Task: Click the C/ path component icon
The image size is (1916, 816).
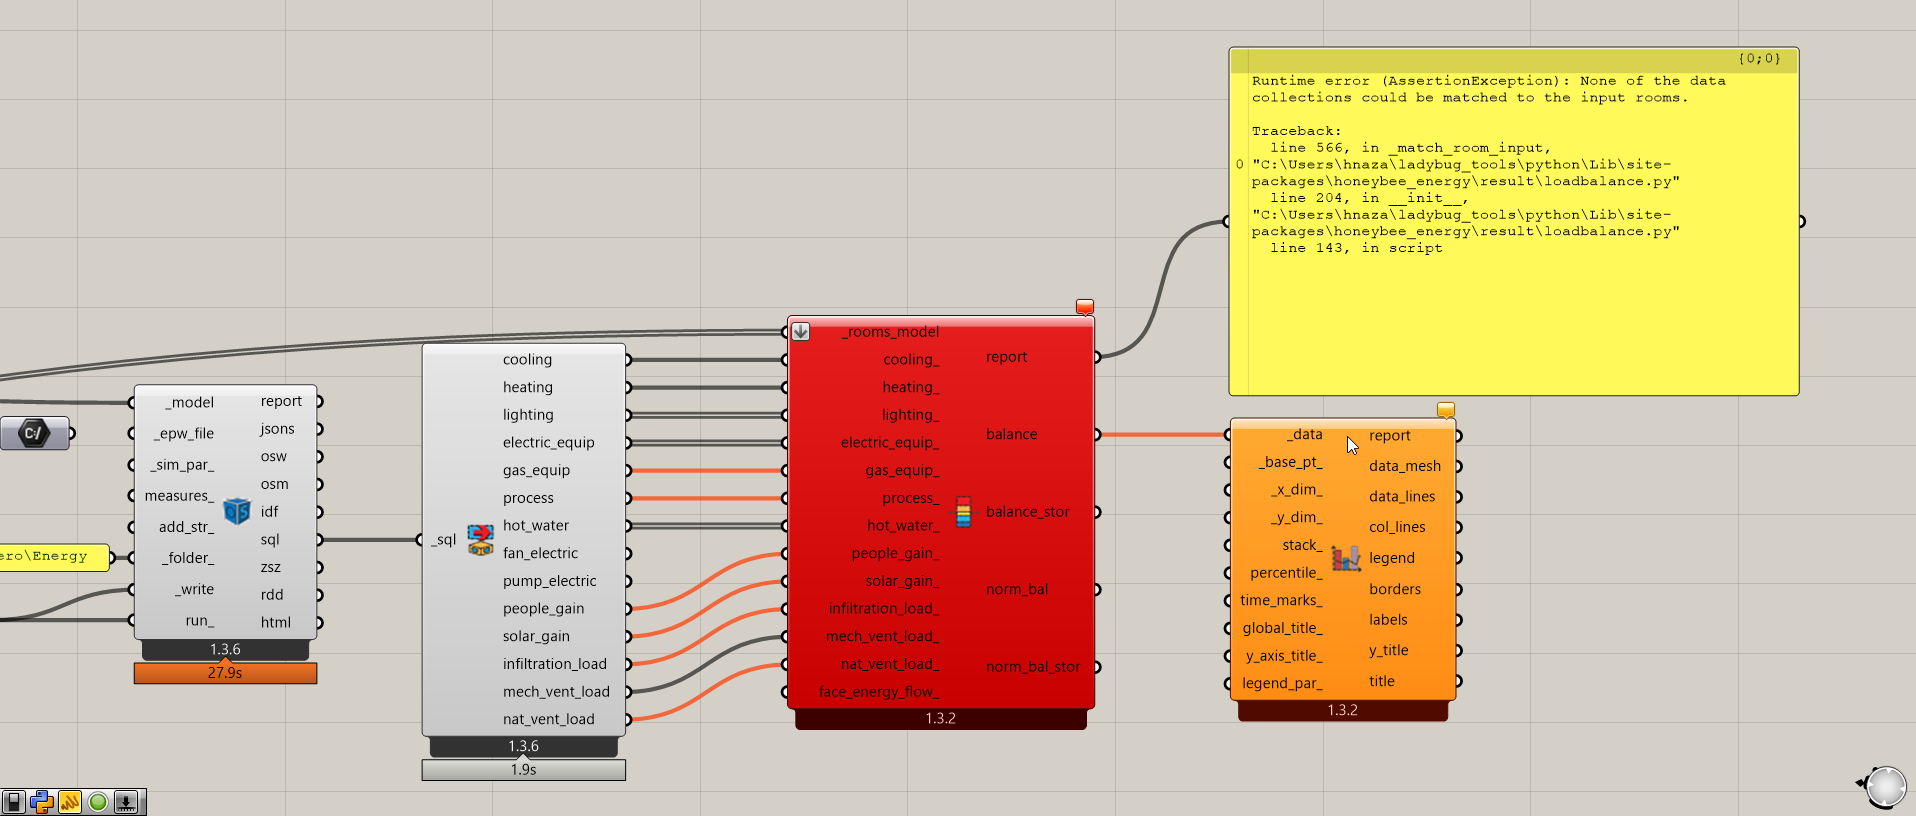Action: pyautogui.click(x=34, y=433)
